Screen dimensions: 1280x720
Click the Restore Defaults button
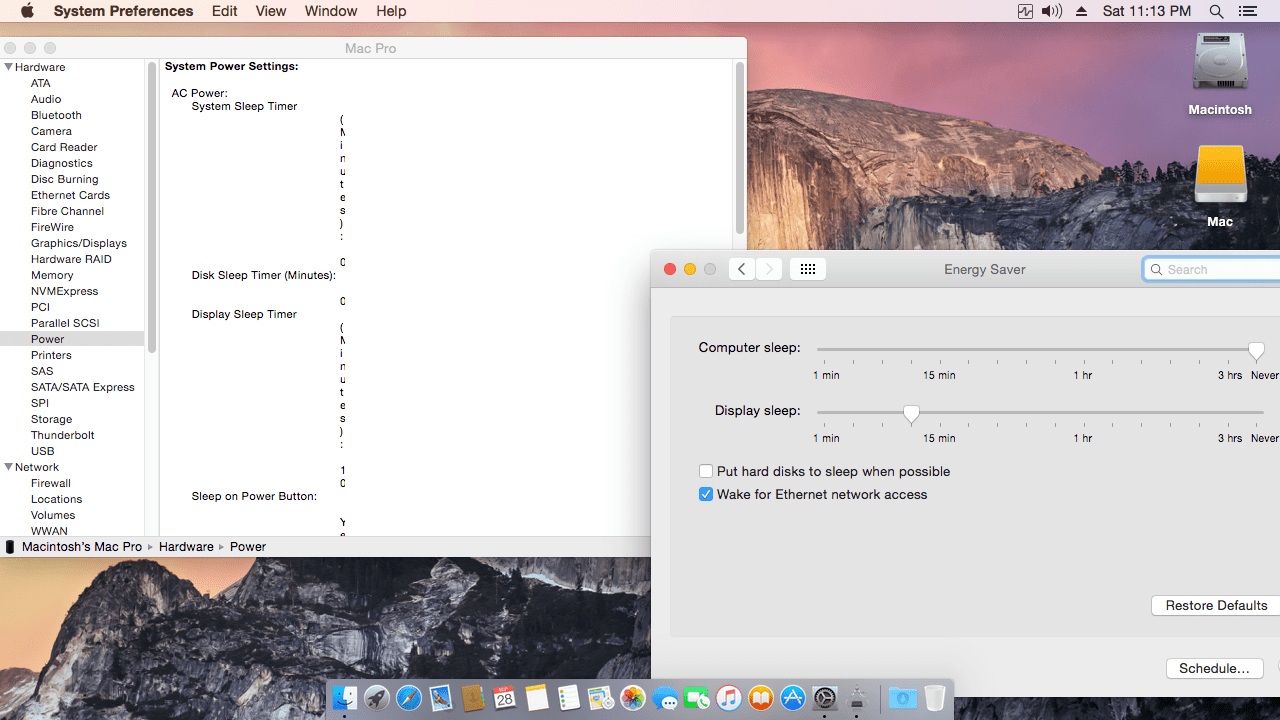click(1216, 605)
